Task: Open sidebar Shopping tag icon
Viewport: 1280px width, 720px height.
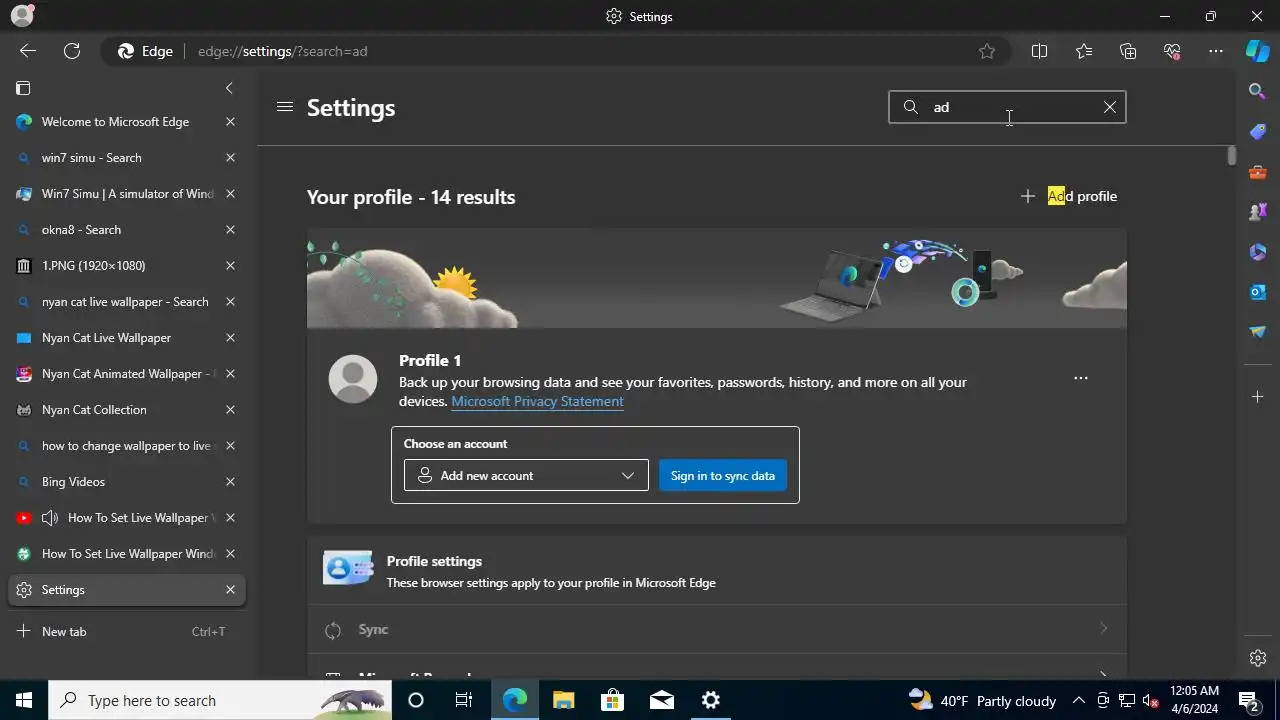Action: point(1258,132)
